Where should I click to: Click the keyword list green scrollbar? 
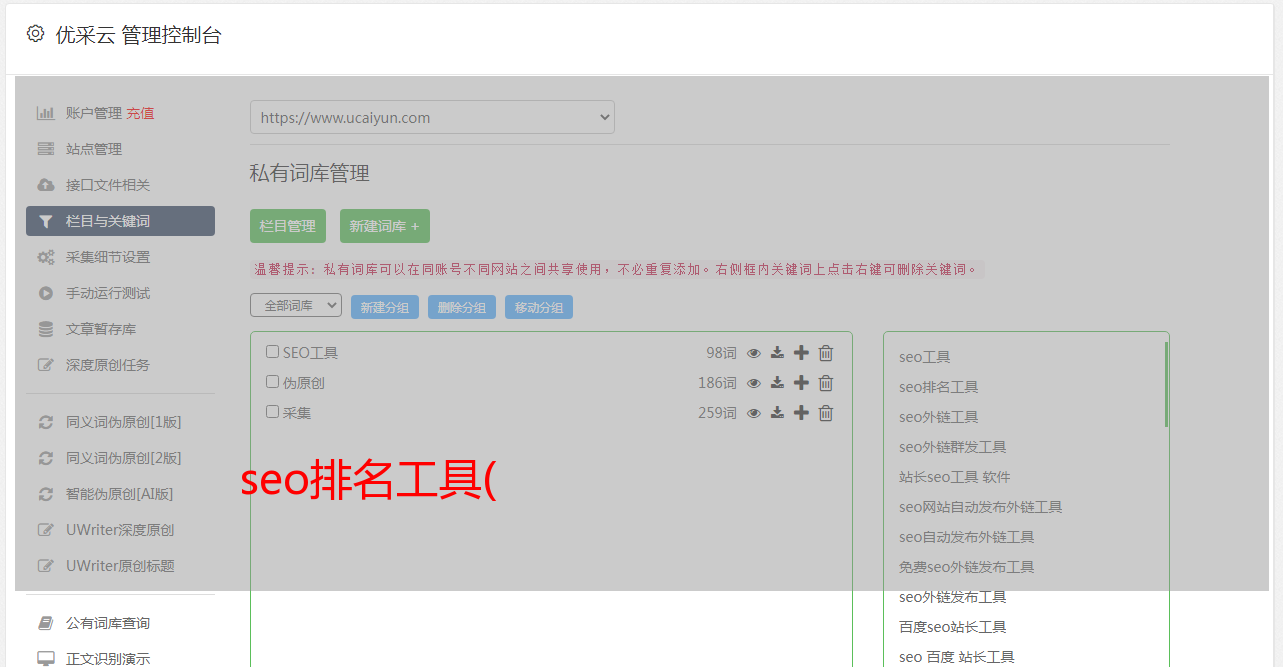coord(1166,384)
